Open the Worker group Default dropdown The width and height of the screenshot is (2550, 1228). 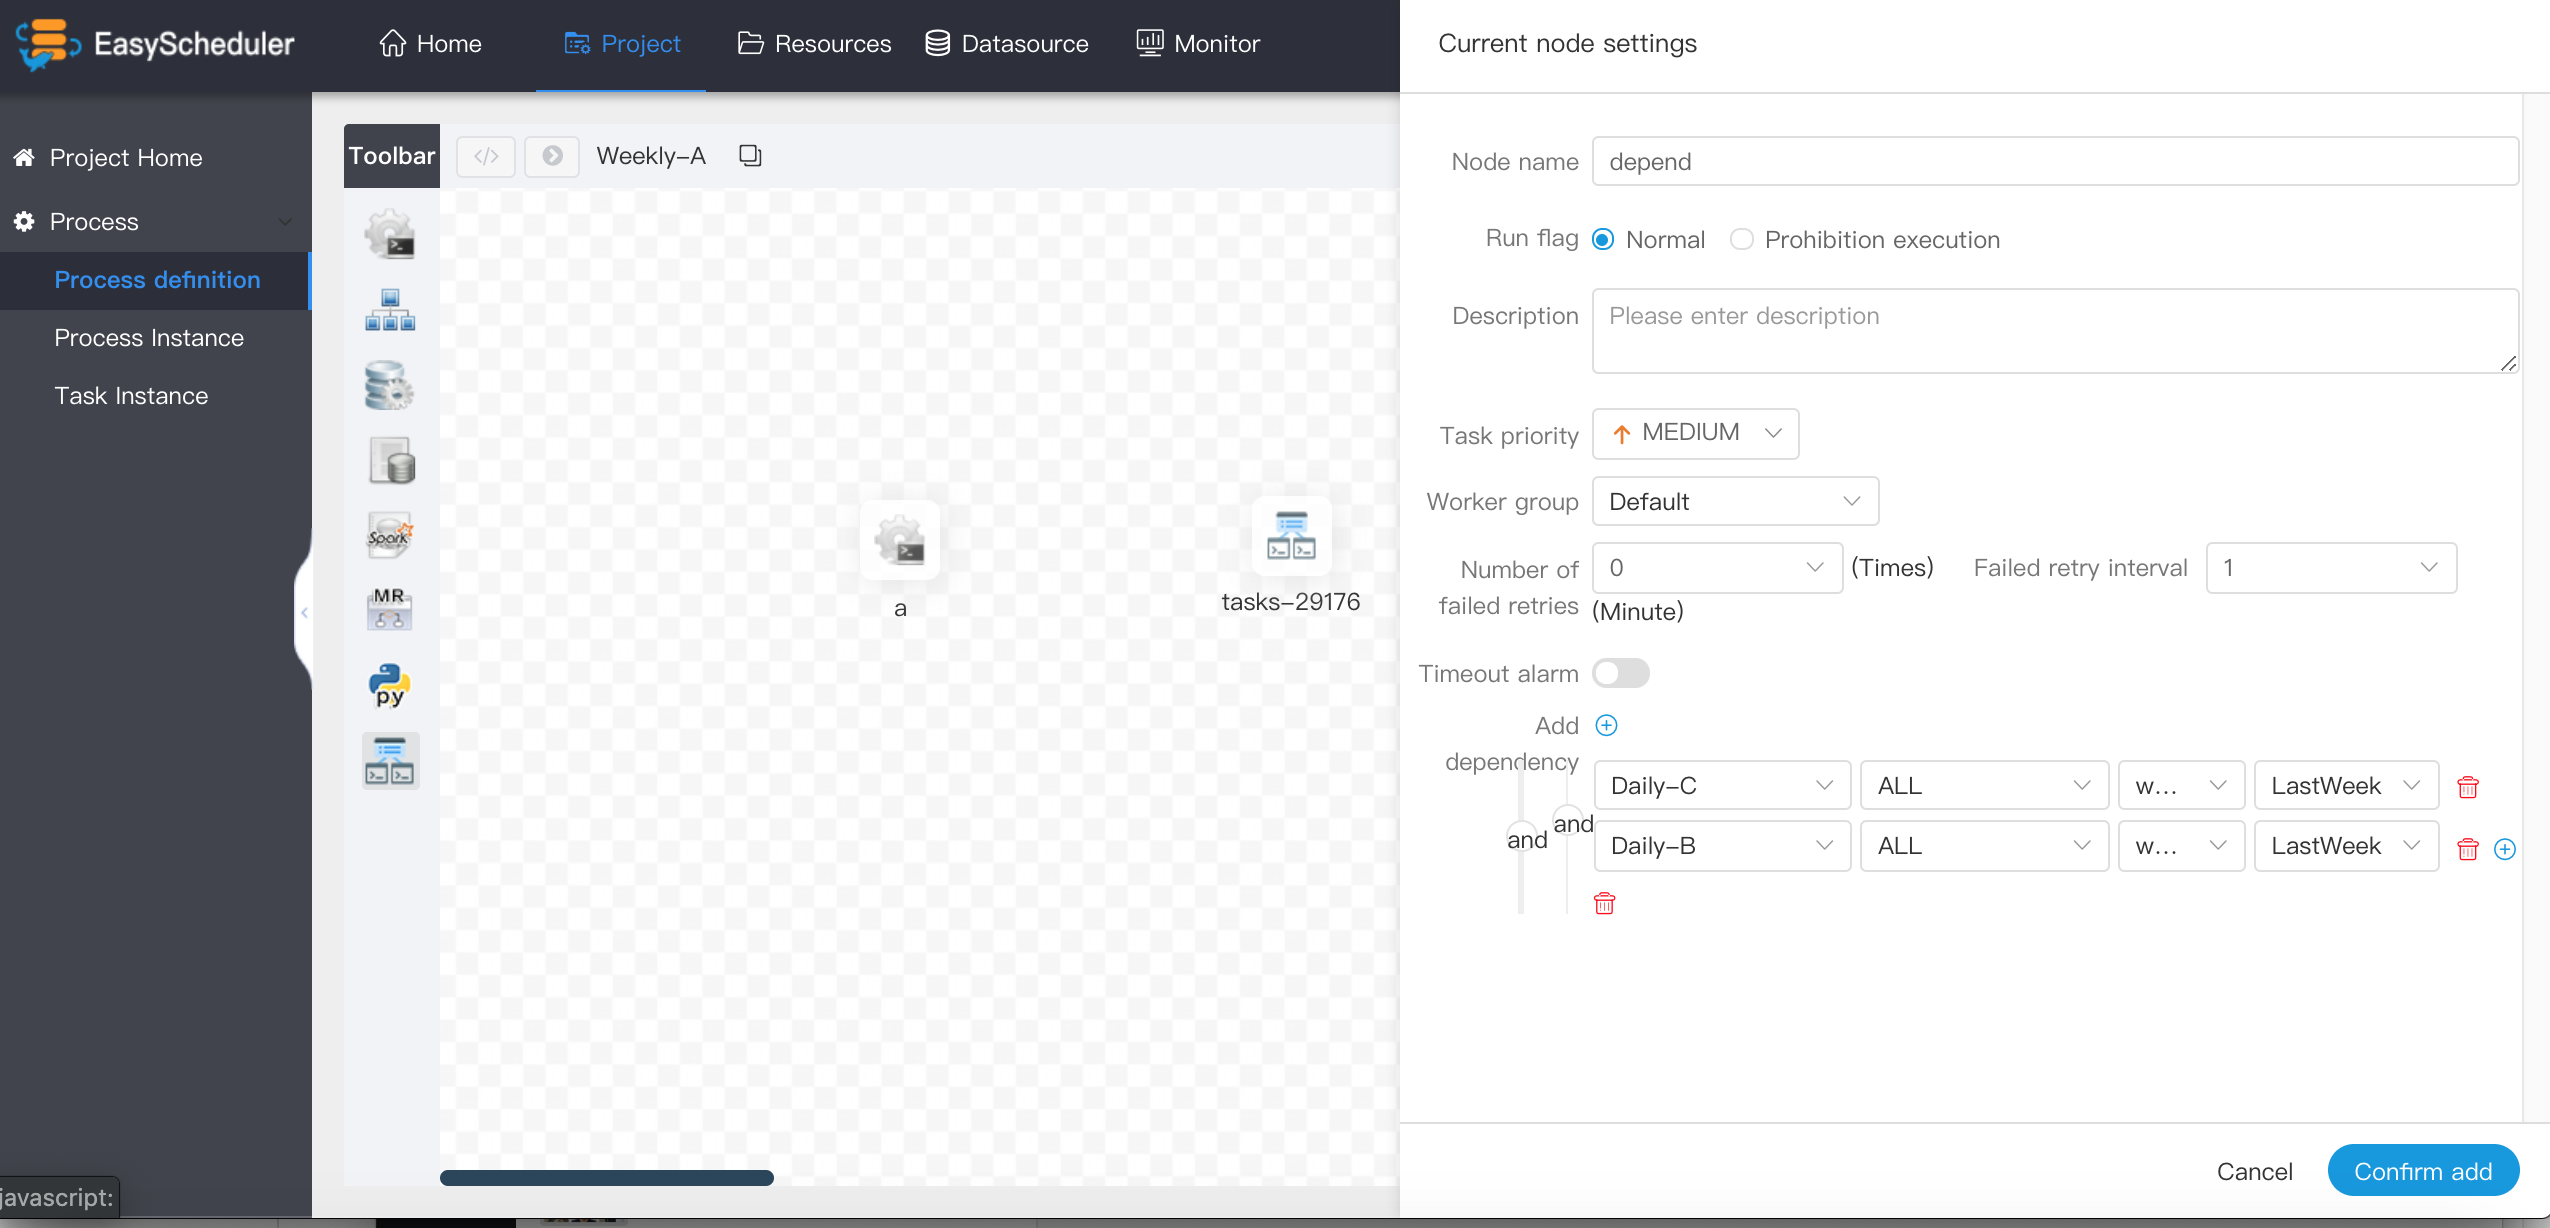[x=1734, y=499]
